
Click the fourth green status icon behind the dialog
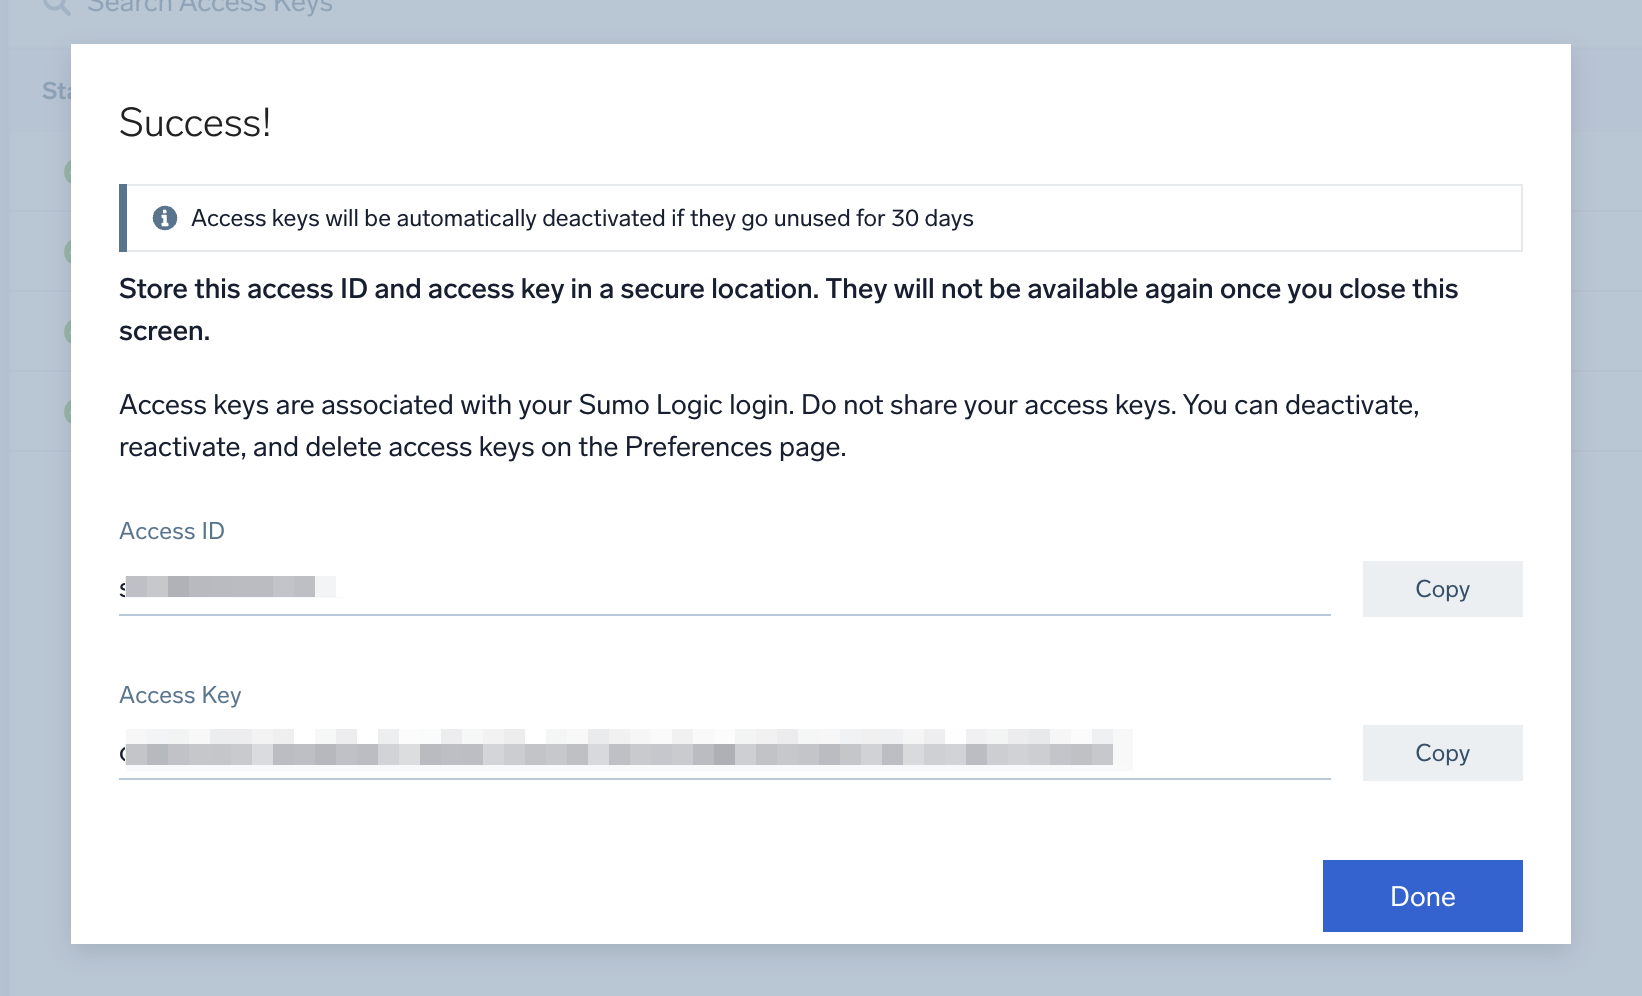click(67, 411)
